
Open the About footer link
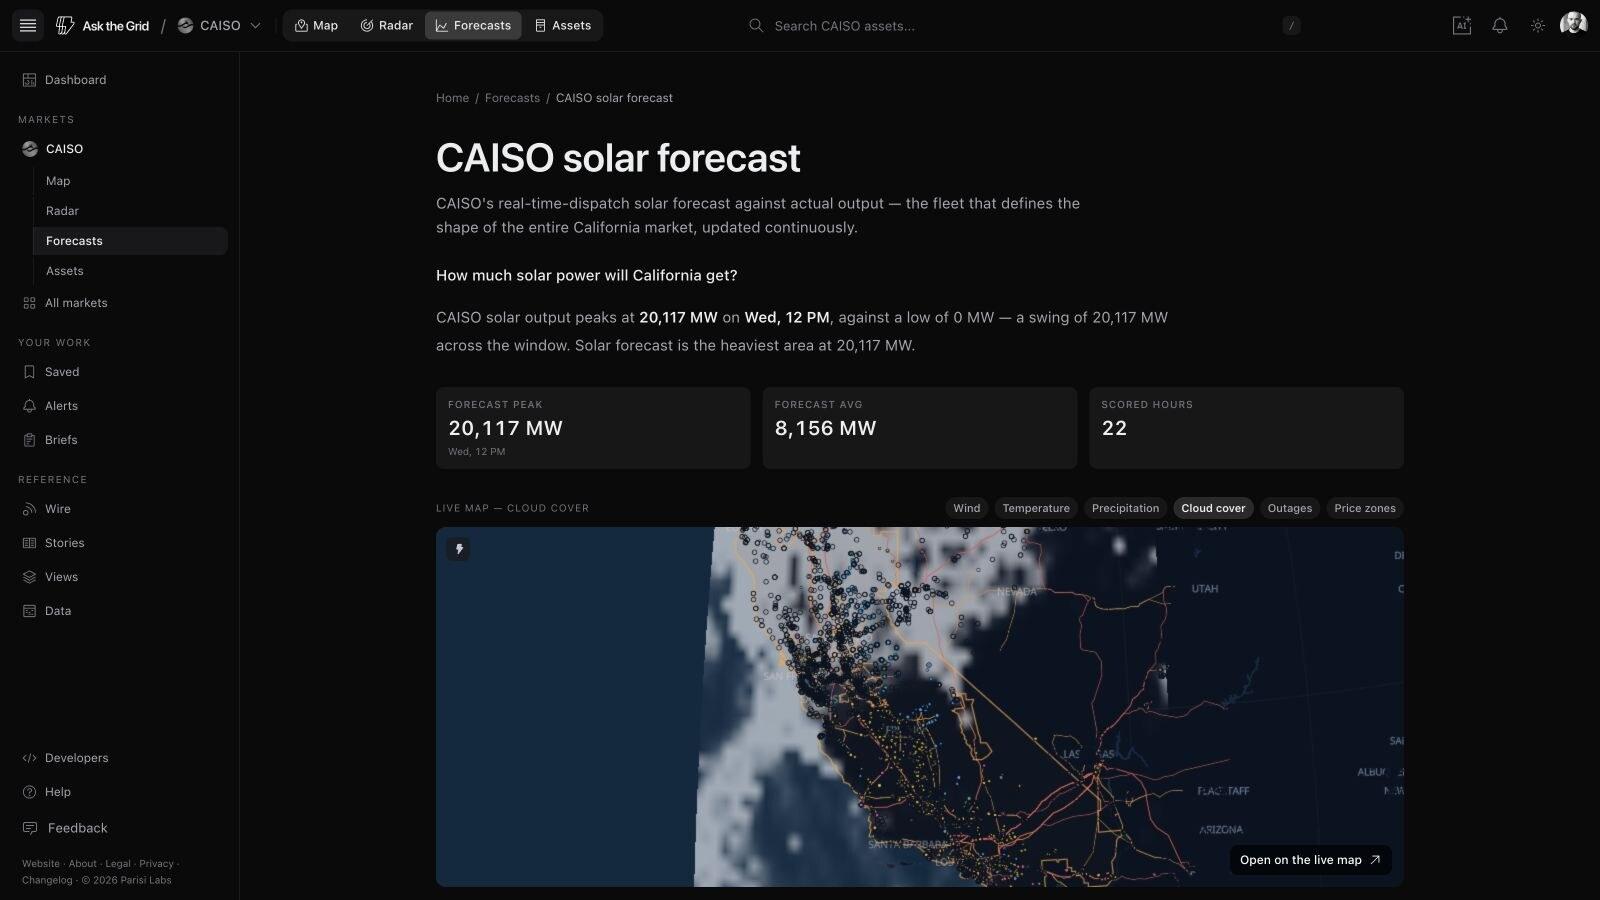click(x=83, y=864)
